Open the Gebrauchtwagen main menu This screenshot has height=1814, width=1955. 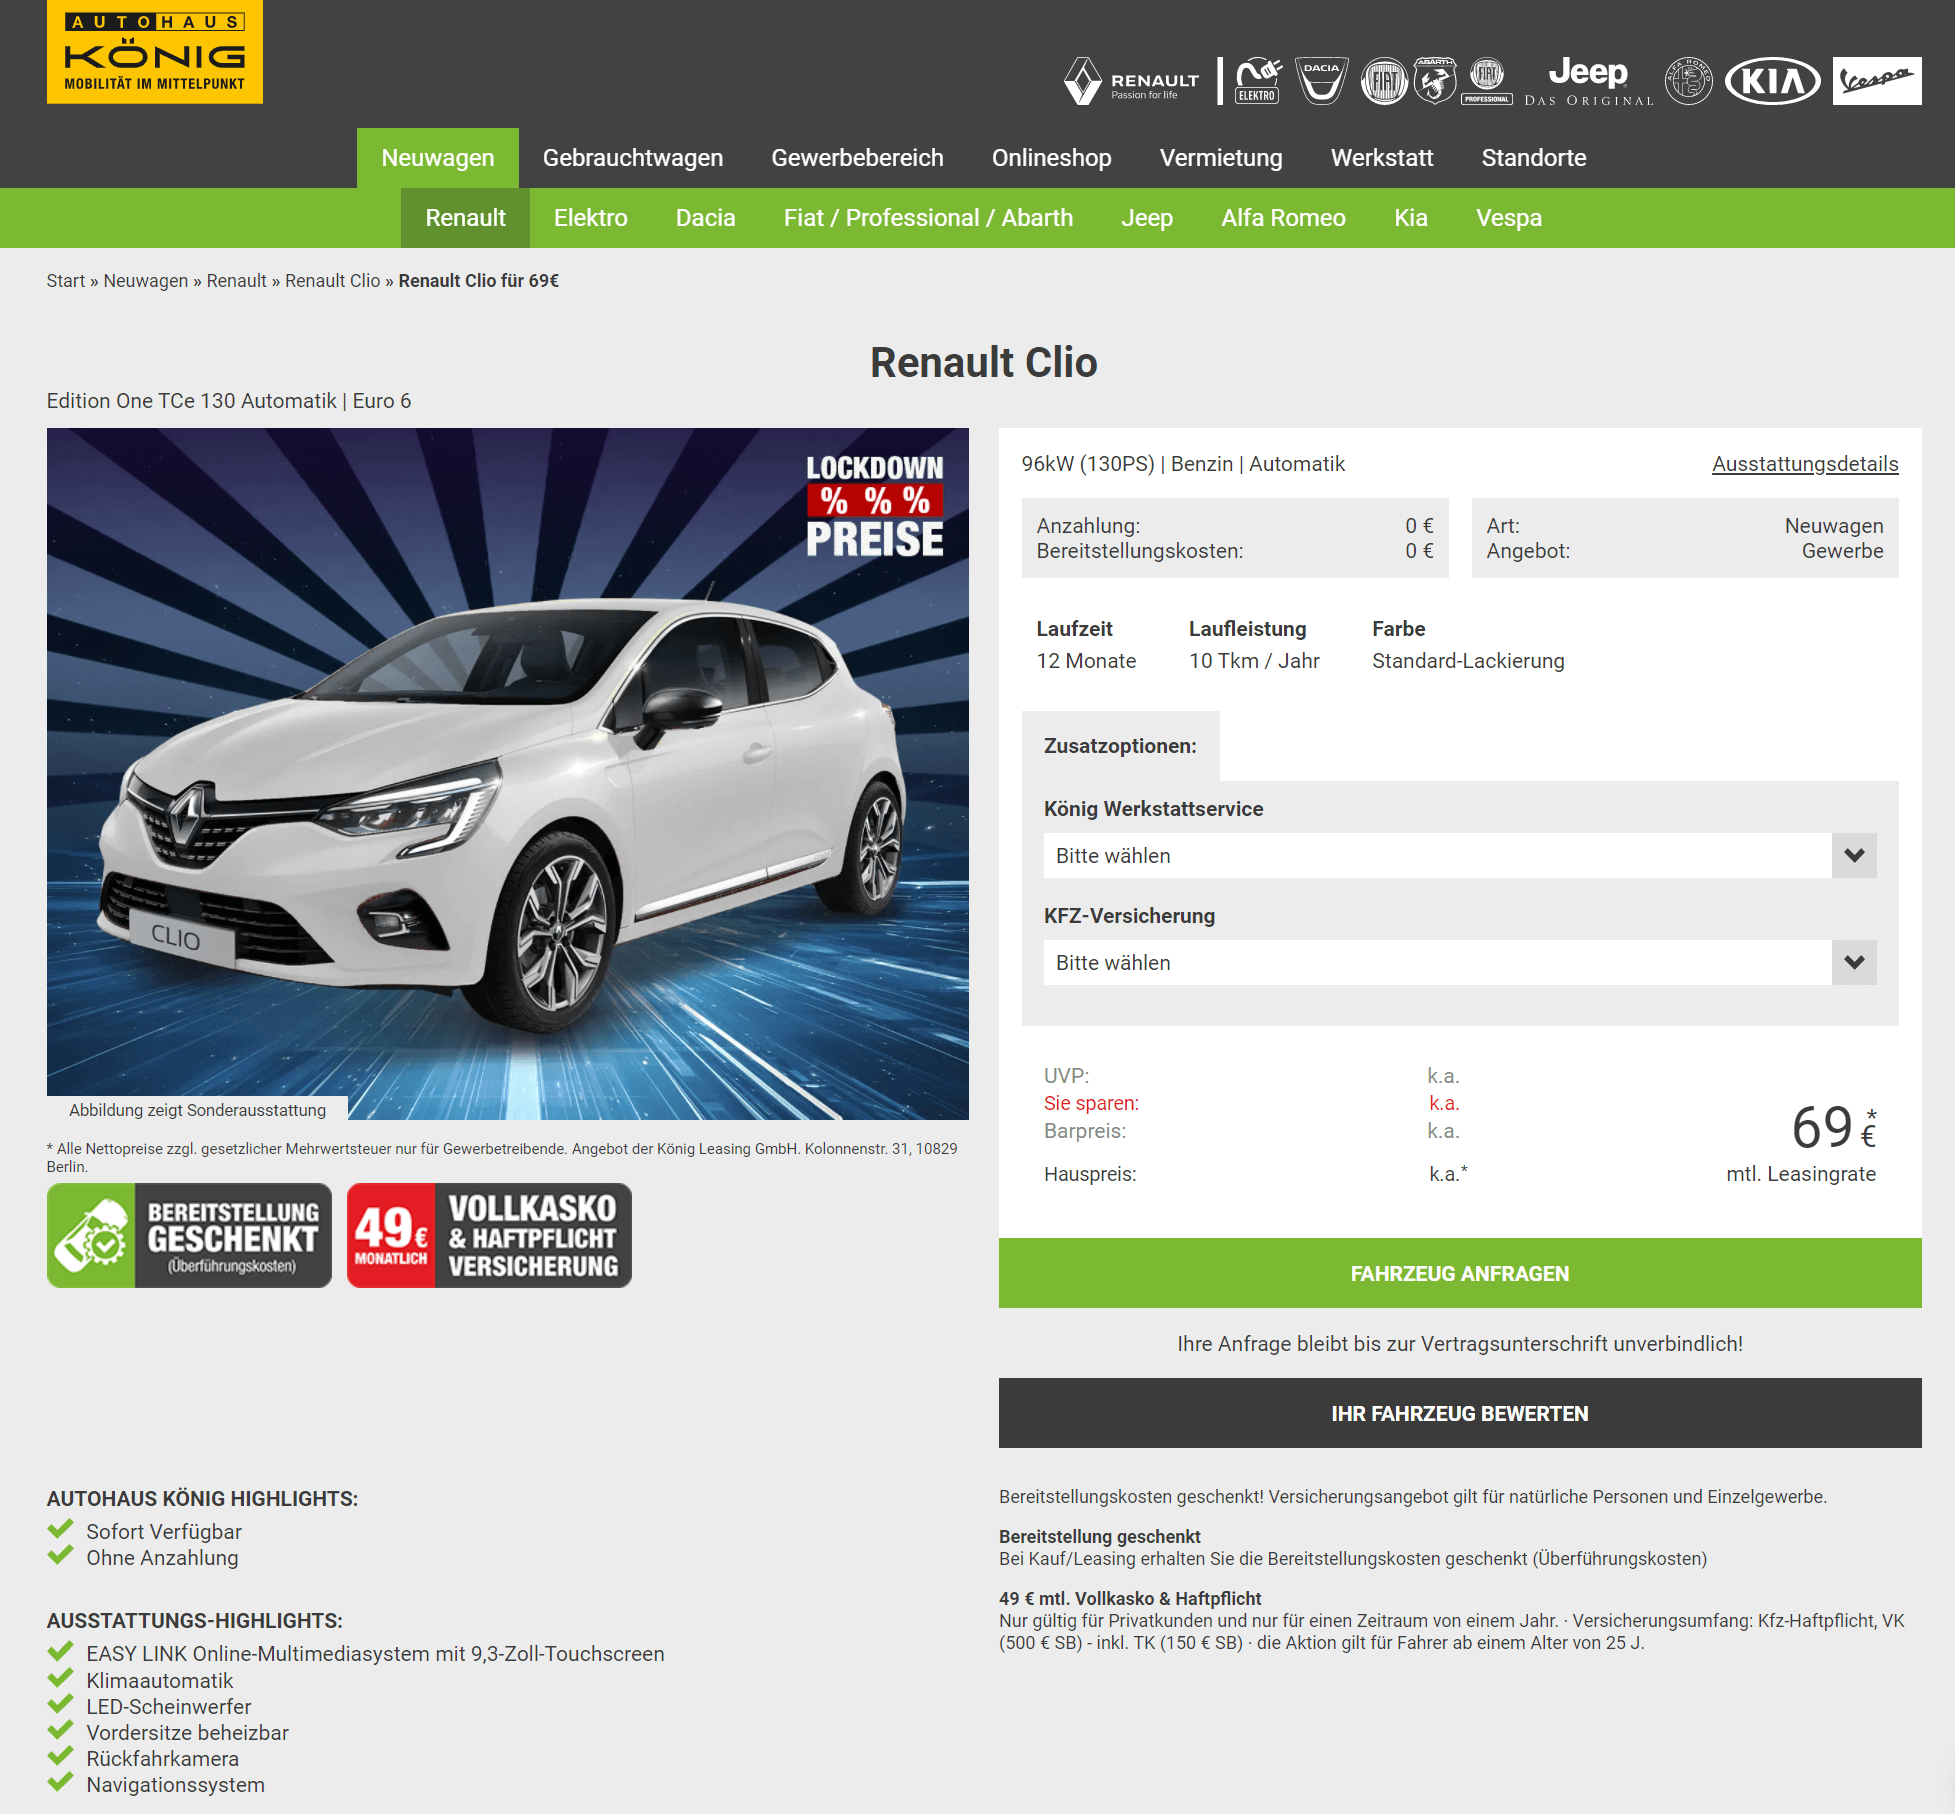point(633,158)
